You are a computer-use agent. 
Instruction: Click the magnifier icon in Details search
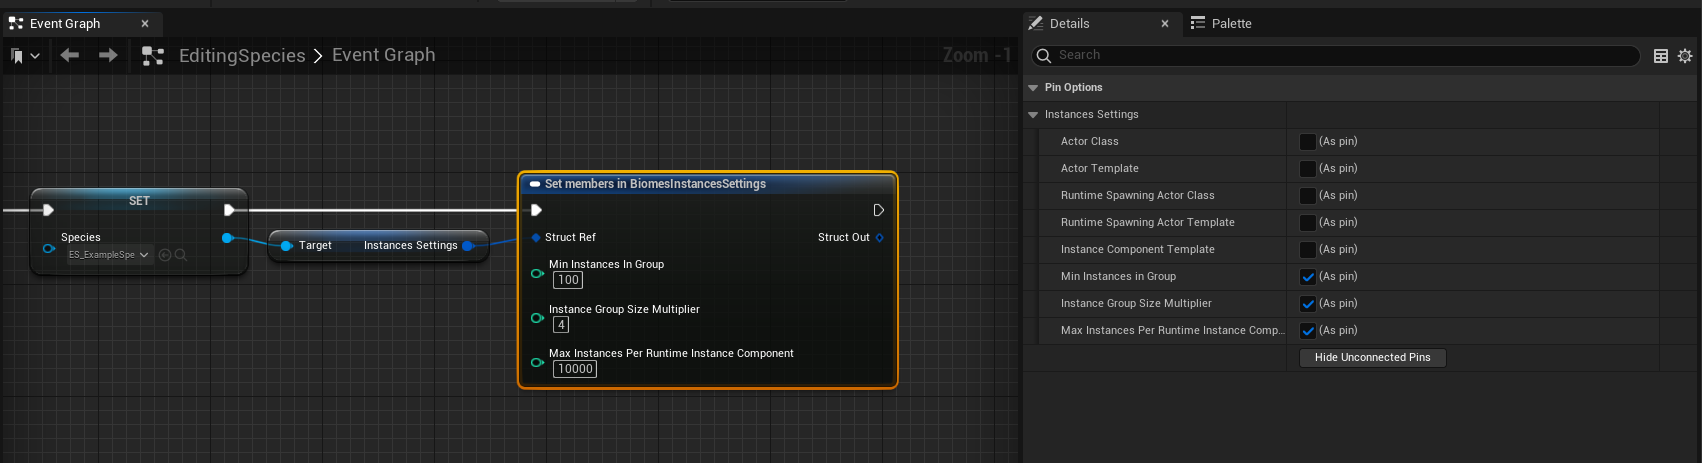coord(1044,56)
